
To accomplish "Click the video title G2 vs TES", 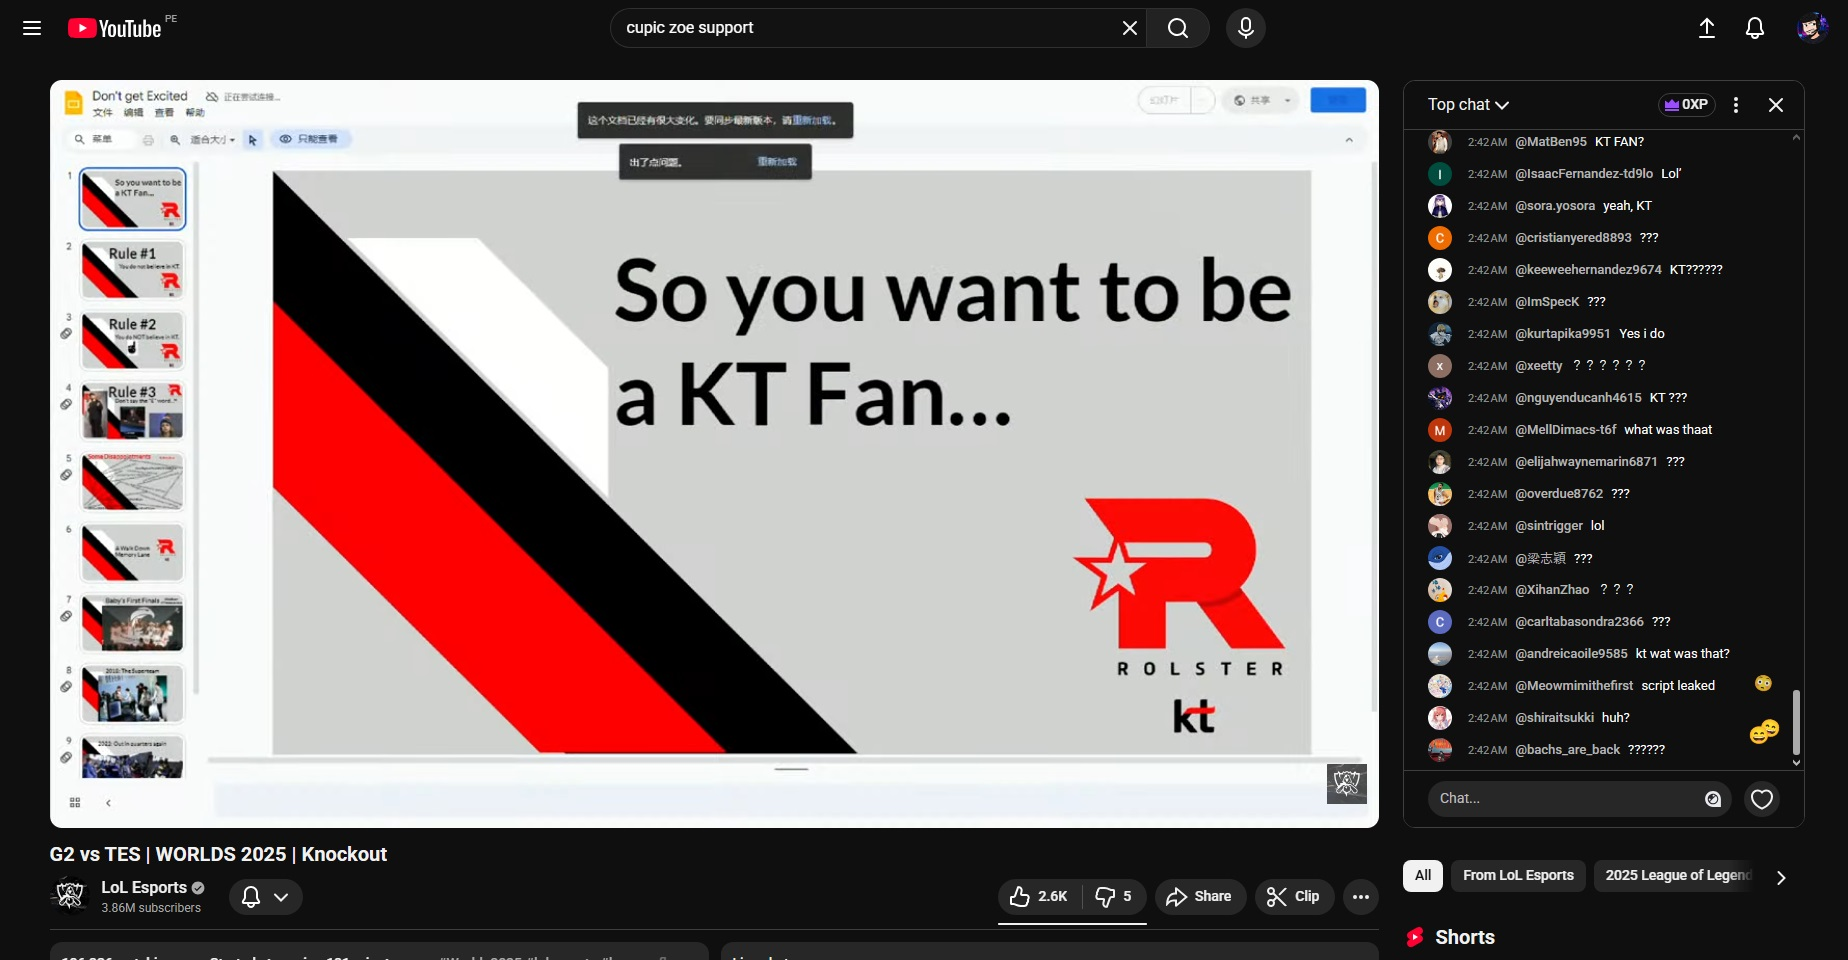I will point(218,855).
